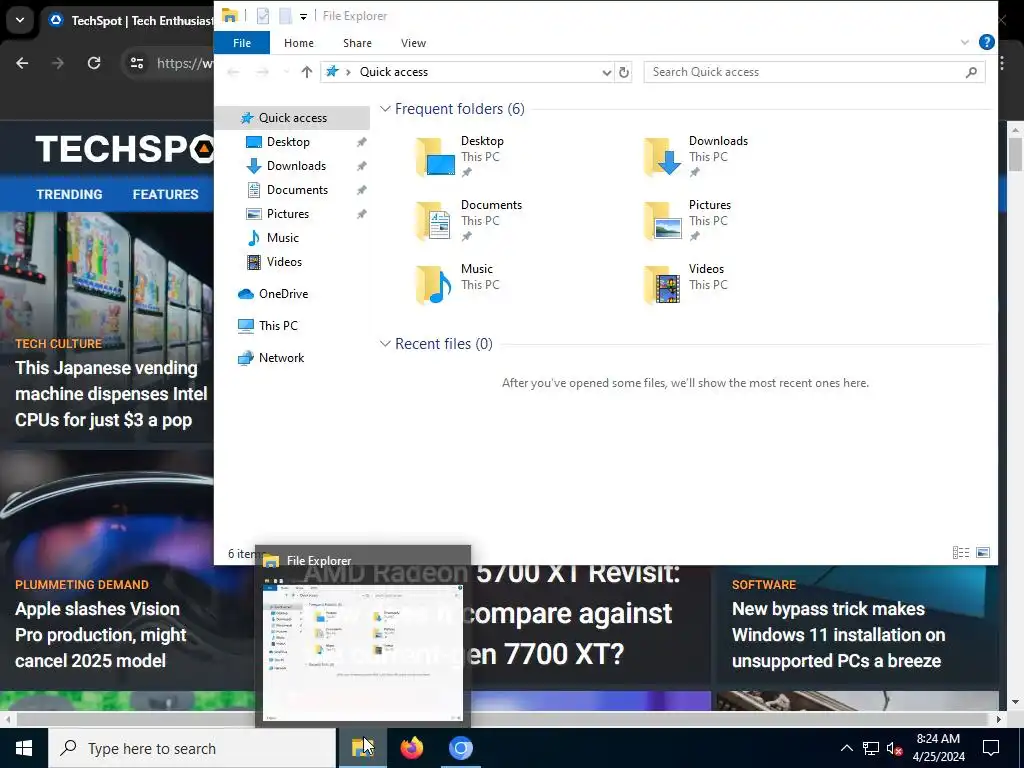
Task: Select Network in the navigation pane
Action: pos(281,358)
